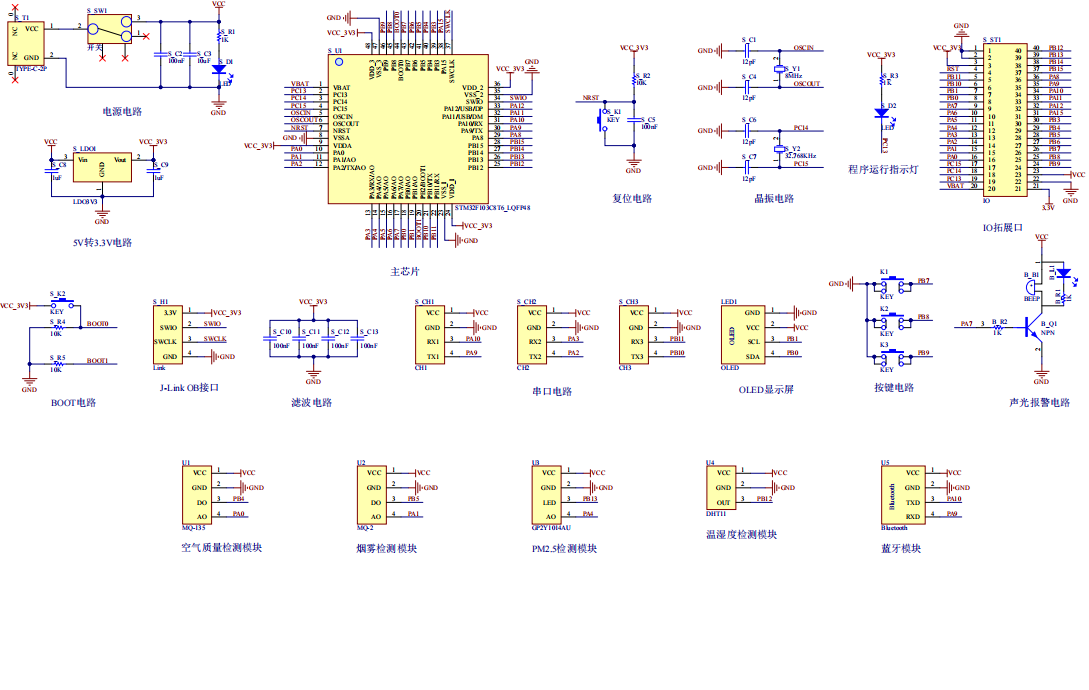Select the S_LDO1 regulator block
The image size is (1089, 690).
[102, 167]
